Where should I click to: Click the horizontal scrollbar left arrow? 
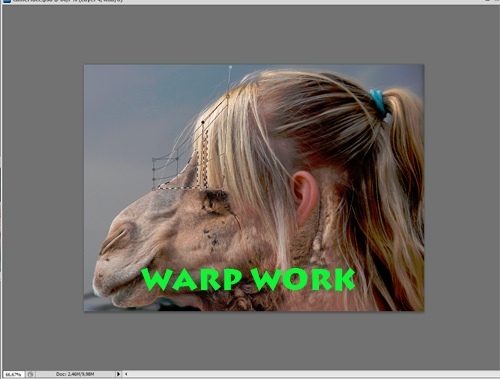[126, 374]
